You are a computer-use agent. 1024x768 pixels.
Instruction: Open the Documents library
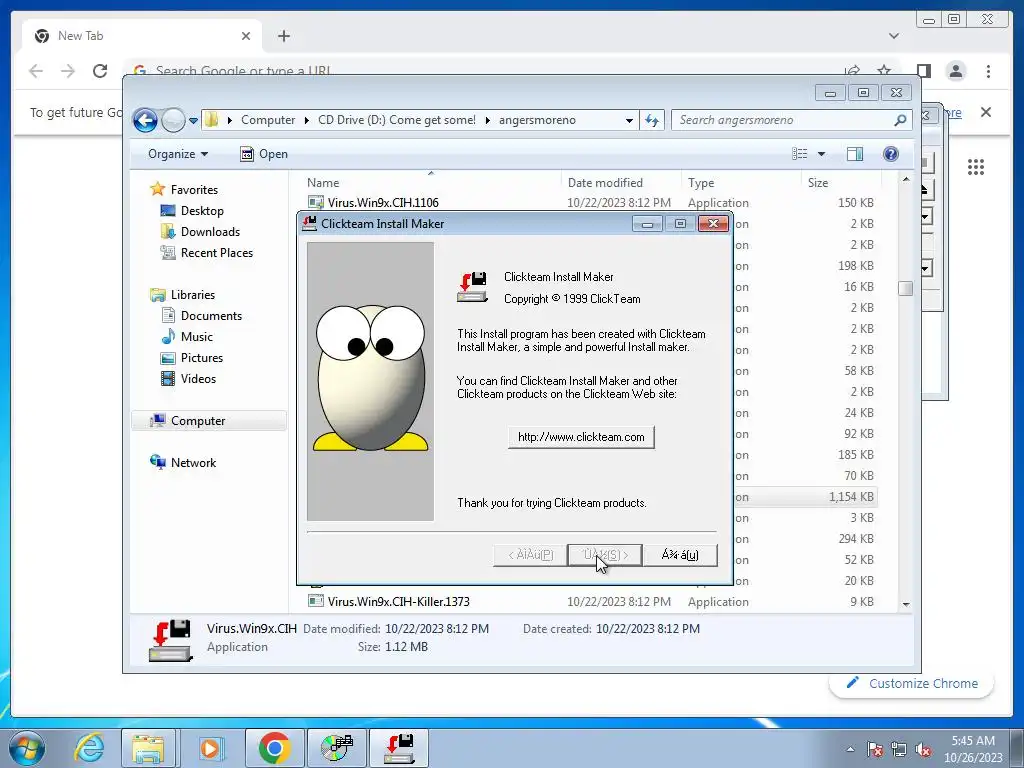click(211, 316)
